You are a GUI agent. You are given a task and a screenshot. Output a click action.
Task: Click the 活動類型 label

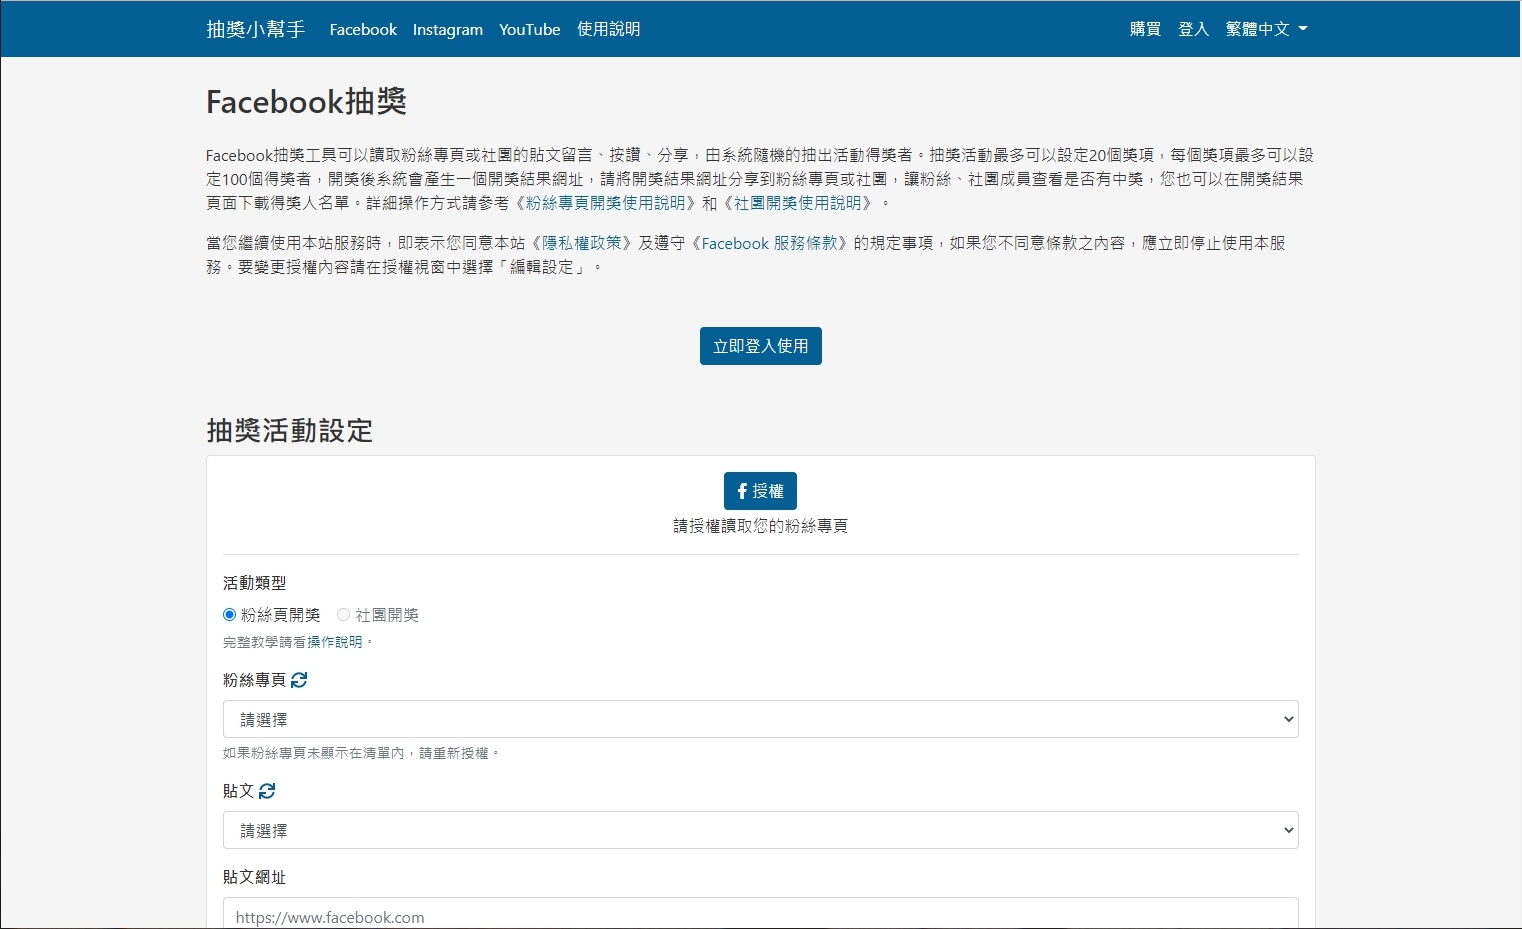[x=255, y=583]
